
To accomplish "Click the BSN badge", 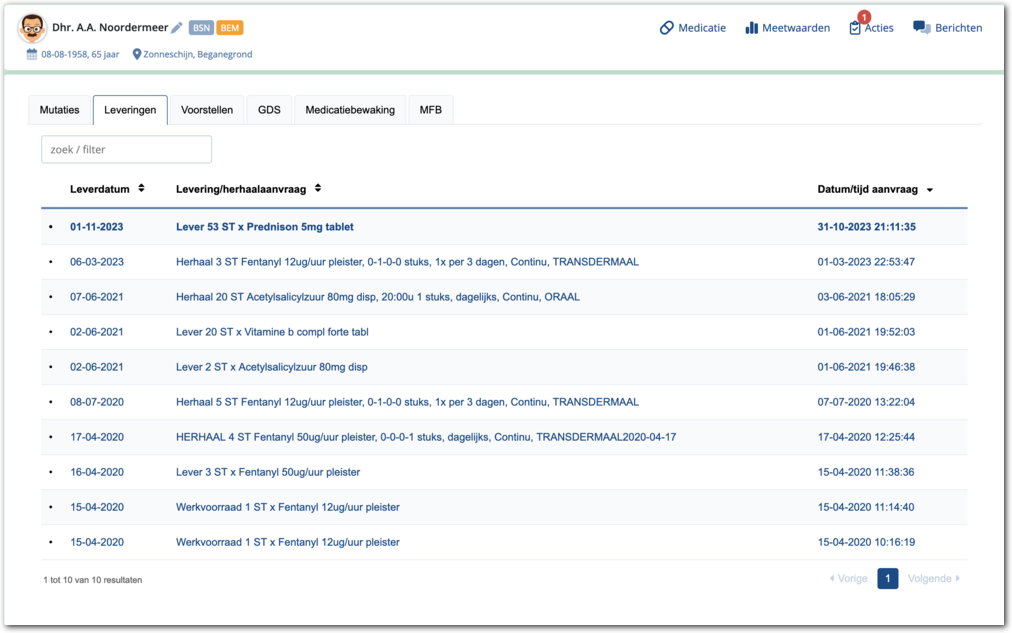I will (201, 28).
